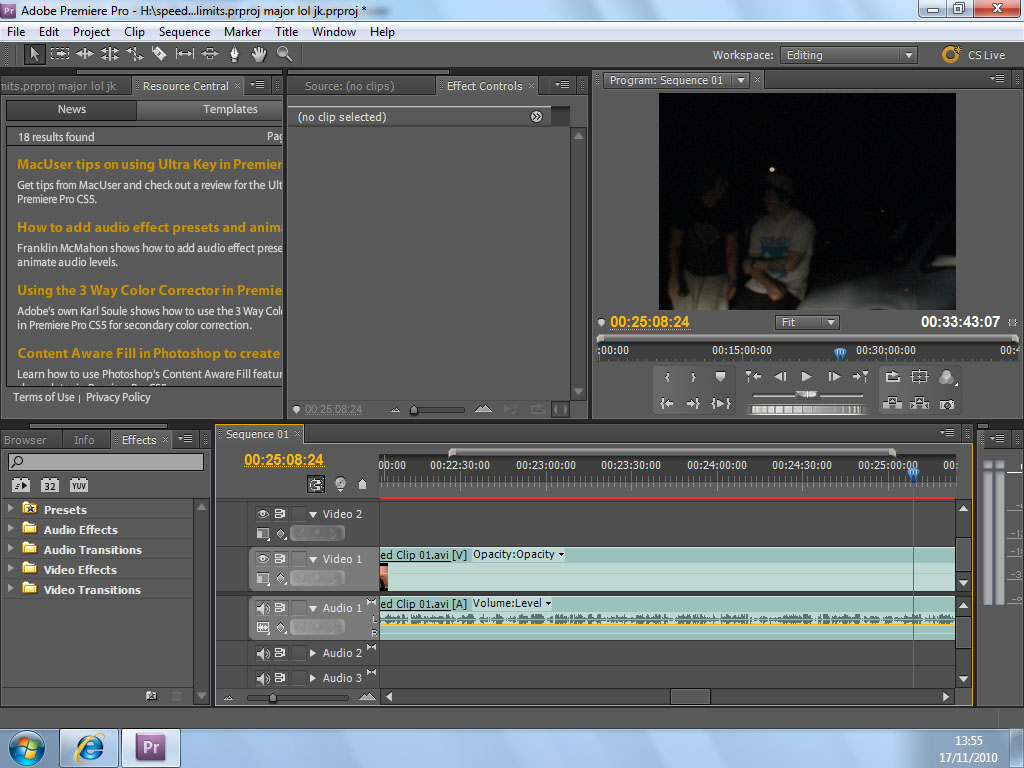Image resolution: width=1024 pixels, height=768 pixels.
Task: Select the Zoom tool
Action: pyautogui.click(x=285, y=54)
